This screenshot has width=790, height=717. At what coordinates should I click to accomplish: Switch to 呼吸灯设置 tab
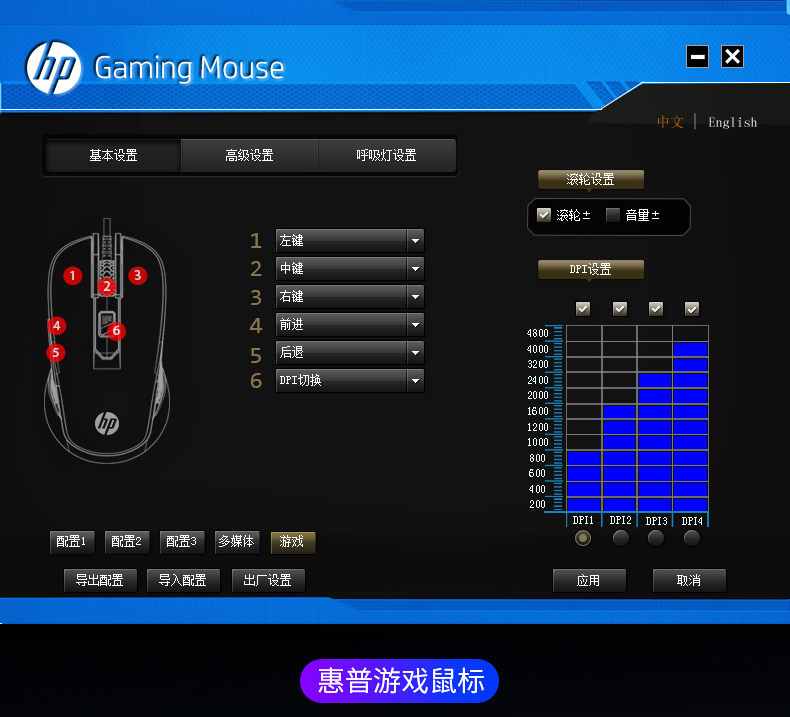point(386,155)
